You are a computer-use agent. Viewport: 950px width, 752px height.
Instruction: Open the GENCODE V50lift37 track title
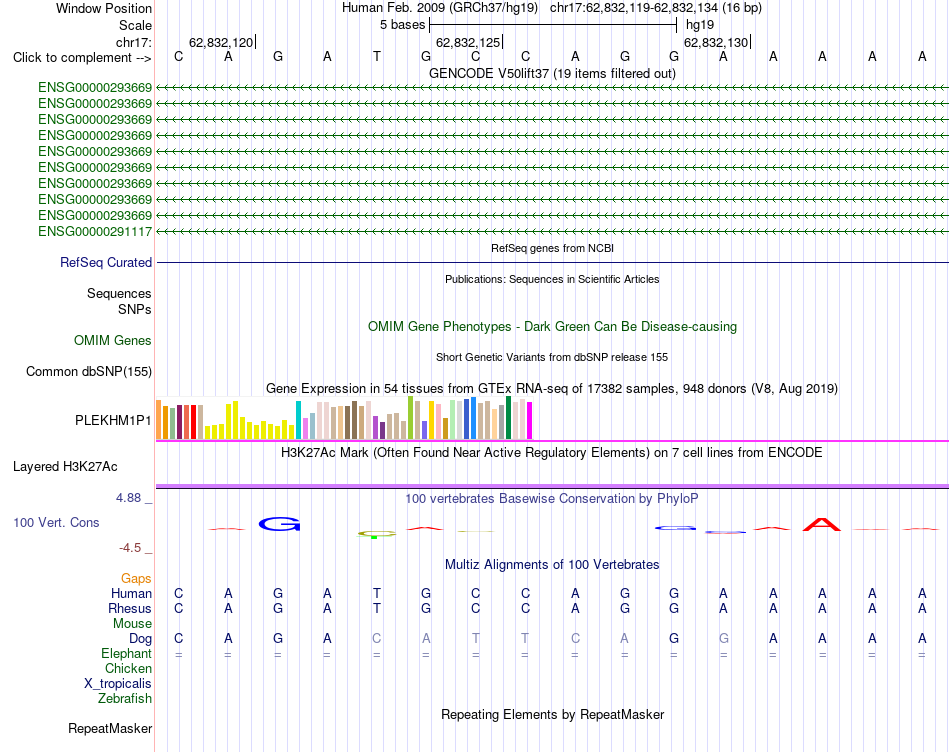552,73
